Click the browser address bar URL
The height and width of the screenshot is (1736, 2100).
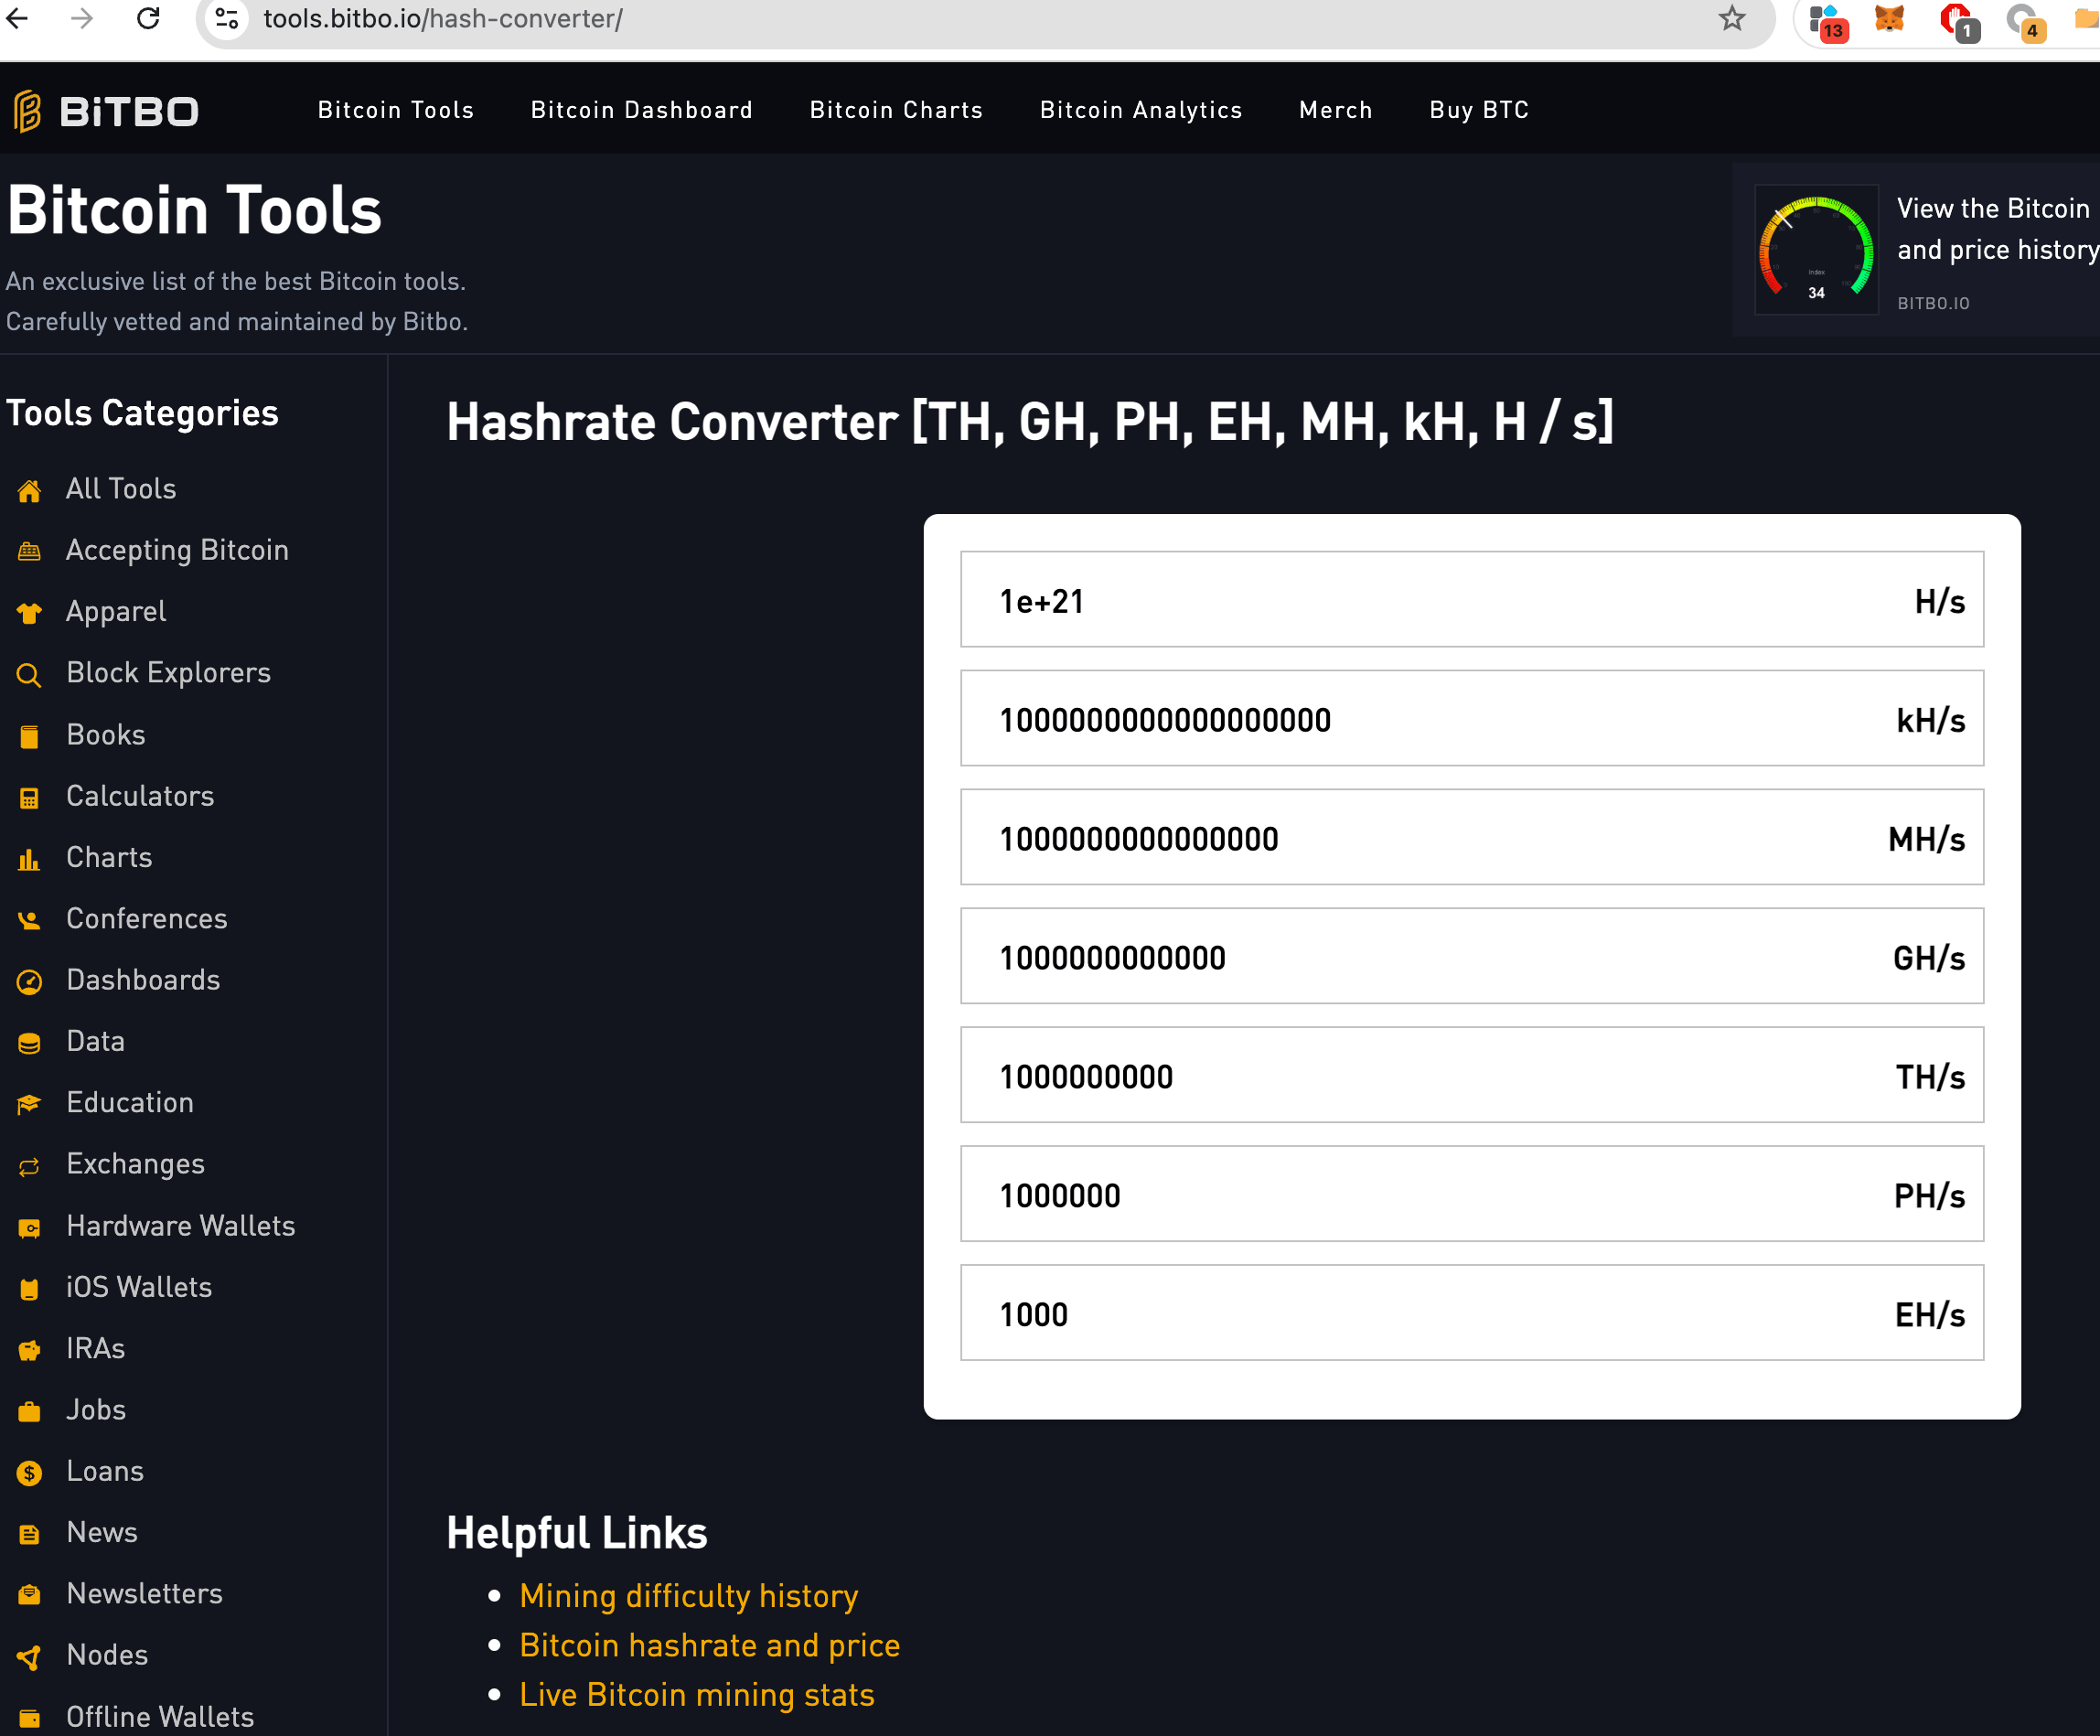(443, 19)
